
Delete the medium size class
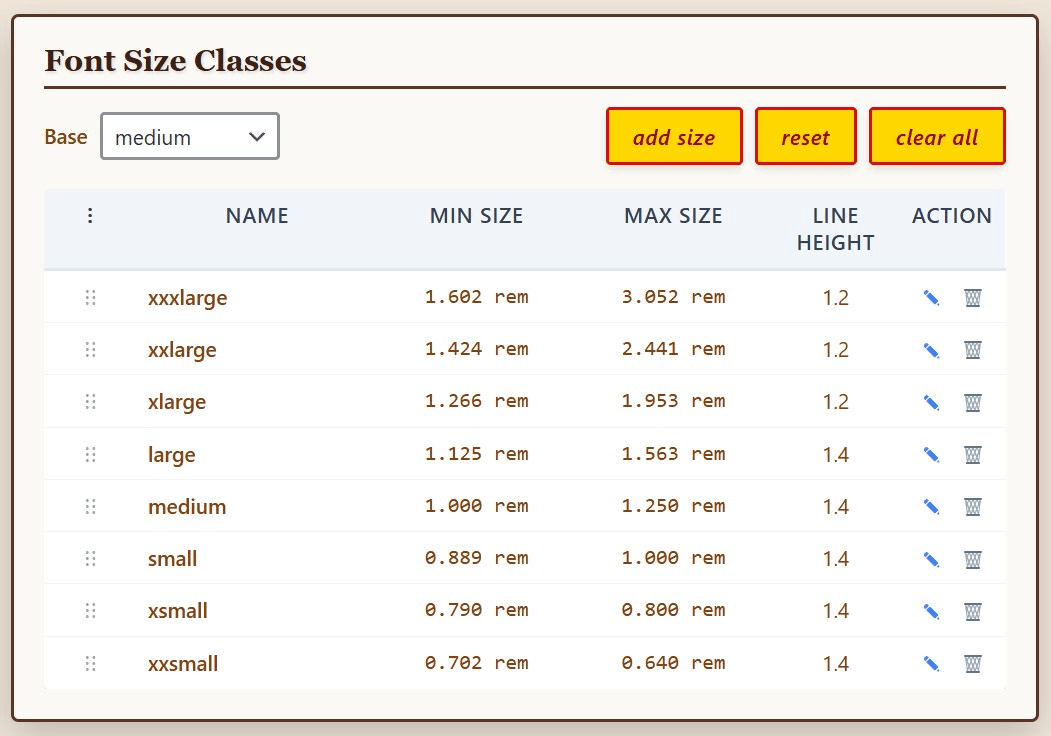pyautogui.click(x=972, y=506)
